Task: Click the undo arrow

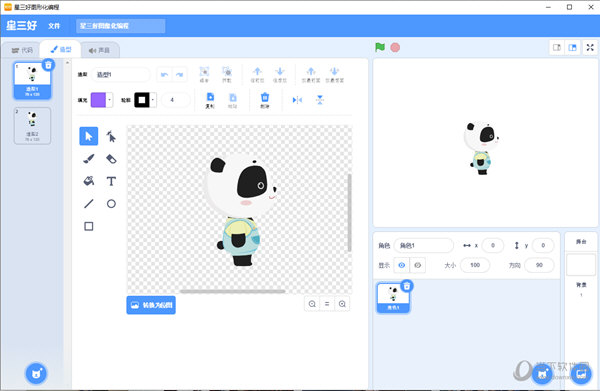Action: [x=164, y=75]
